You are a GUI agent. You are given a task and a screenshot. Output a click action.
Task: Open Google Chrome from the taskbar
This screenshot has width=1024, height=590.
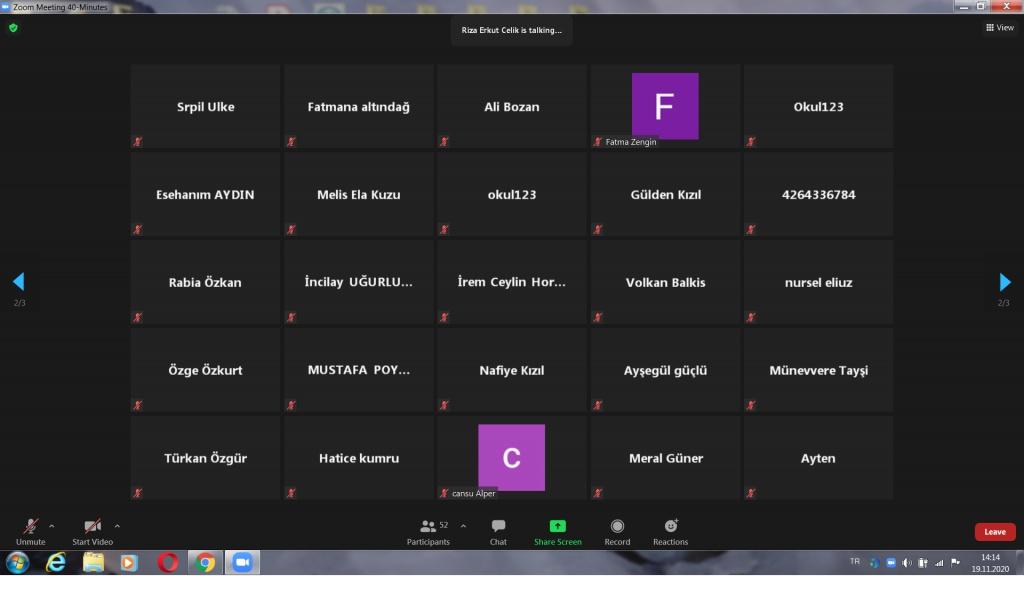click(205, 563)
